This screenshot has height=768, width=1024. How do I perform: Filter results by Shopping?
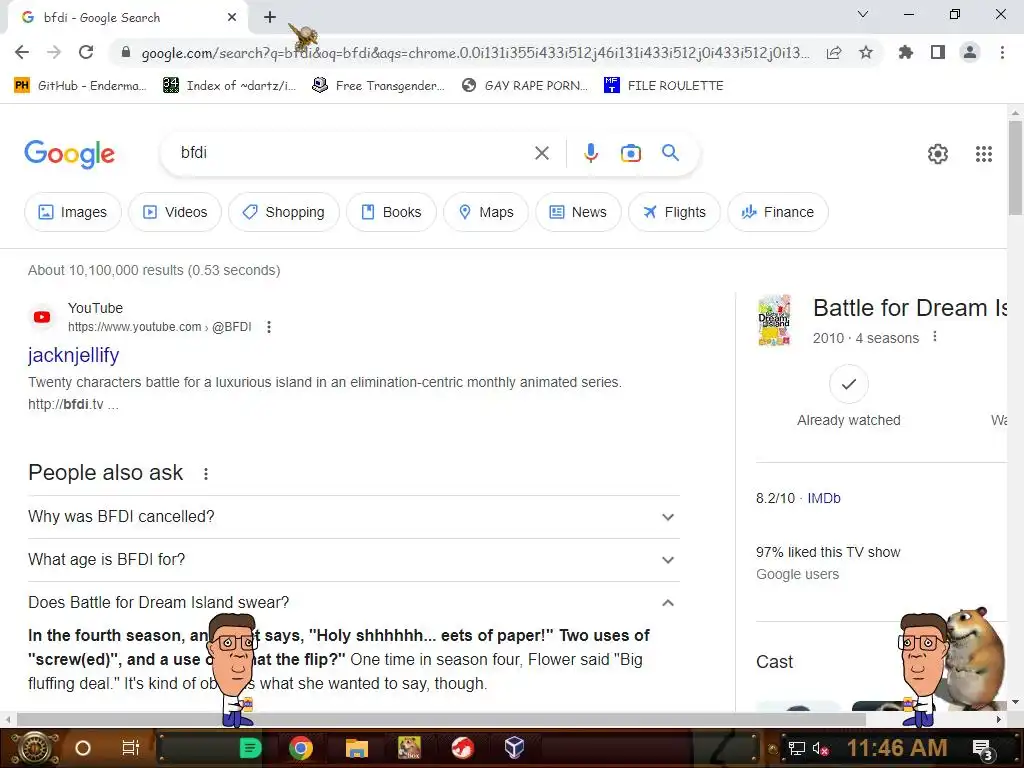tap(283, 212)
